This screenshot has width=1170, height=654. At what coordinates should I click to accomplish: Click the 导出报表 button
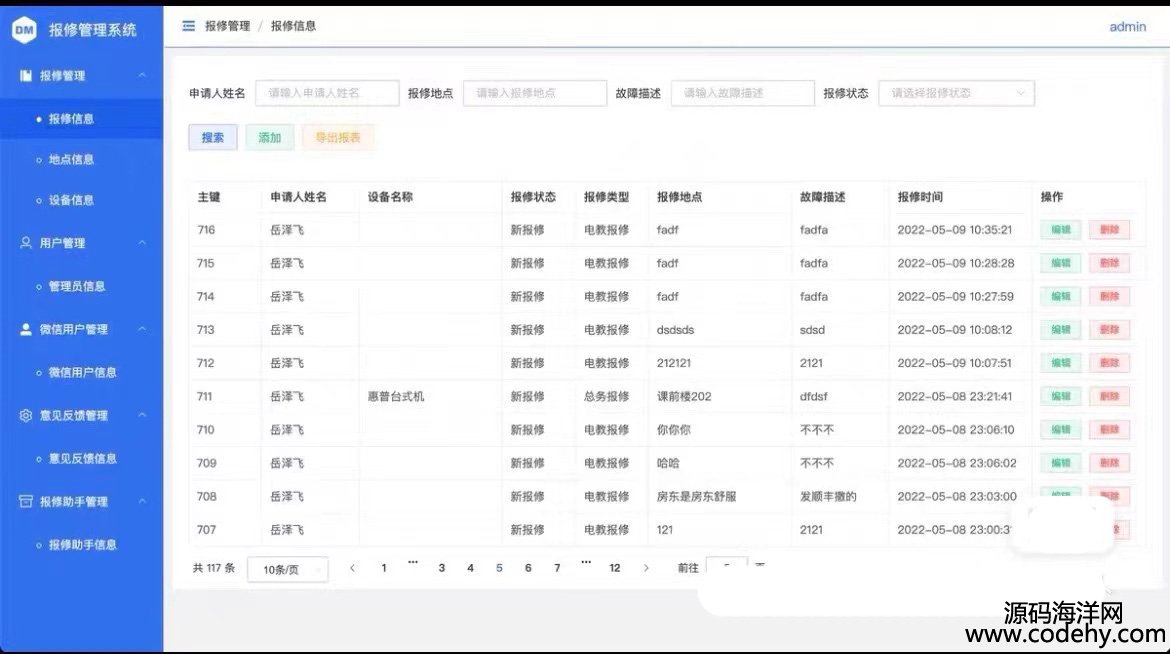click(338, 137)
